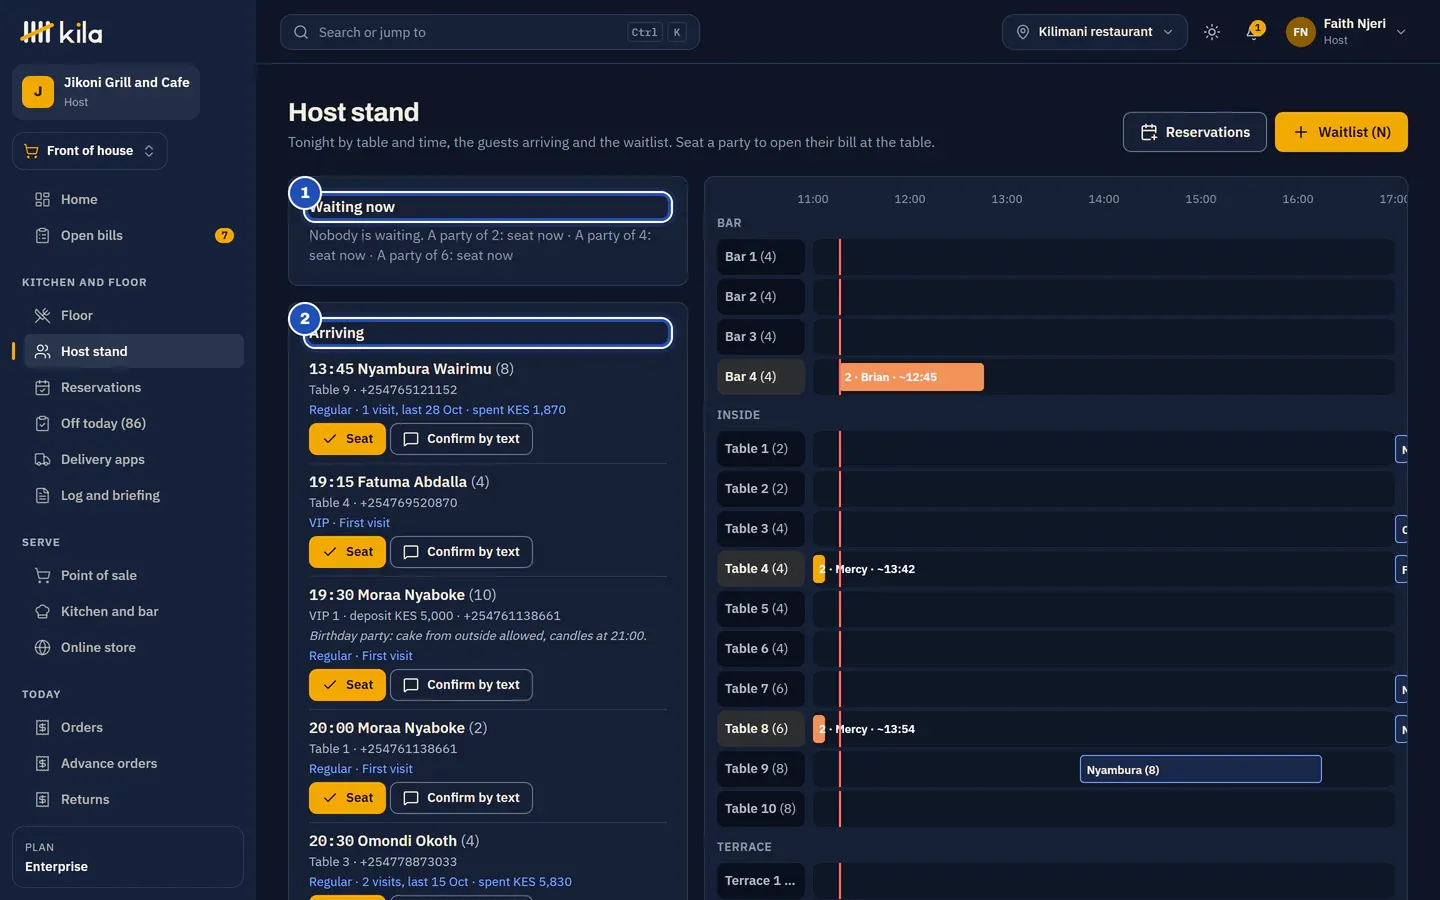Screen dimensions: 1440x900
Task: Click the Off today (86) clipboard icon
Action: [x=42, y=423]
